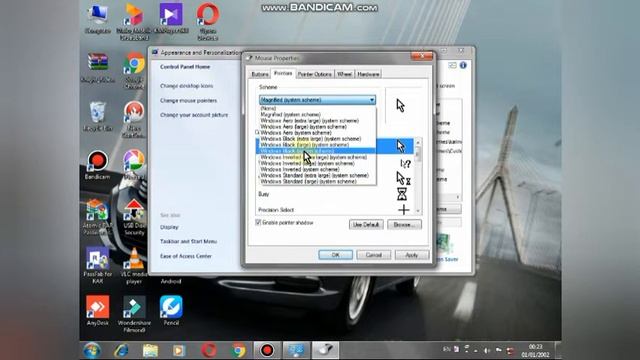Open the WinRAR archive on the desktop
Image resolution: width=640 pixels, height=360 pixels.
pyautogui.click(x=98, y=67)
